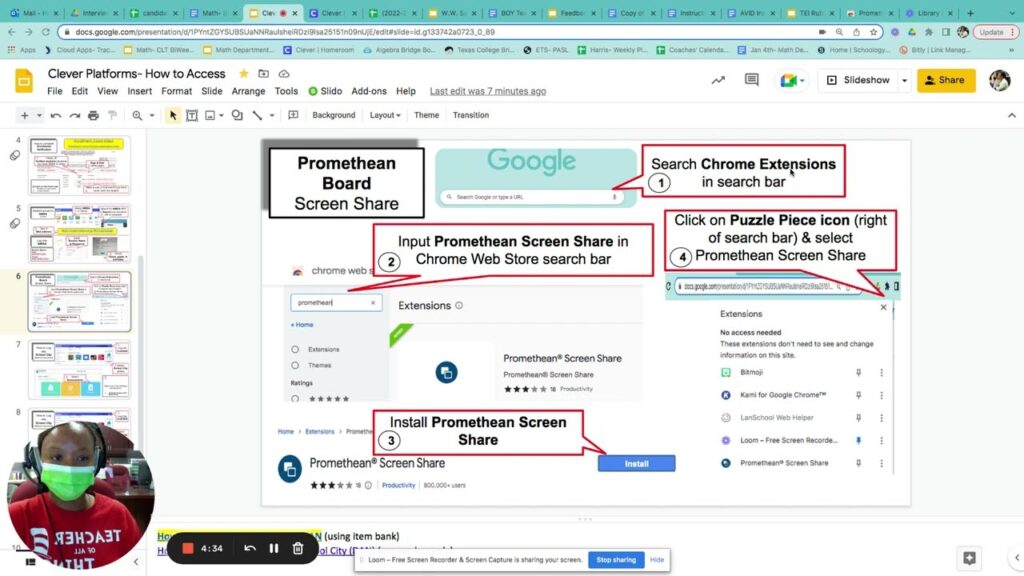The image size is (1024, 576).
Task: Select slide 7 thumbnail
Action: pos(80,370)
